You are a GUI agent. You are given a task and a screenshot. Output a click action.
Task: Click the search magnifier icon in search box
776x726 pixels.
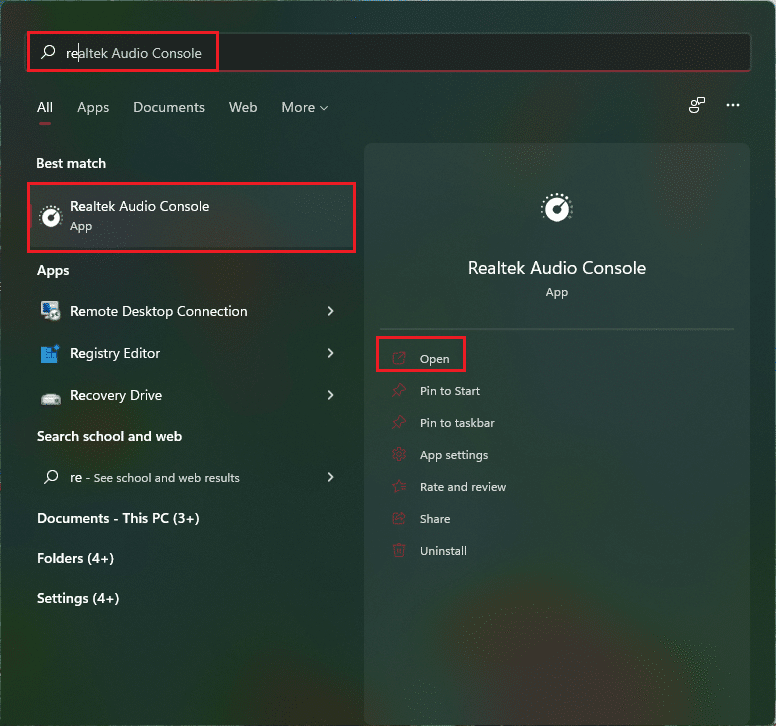(x=48, y=51)
